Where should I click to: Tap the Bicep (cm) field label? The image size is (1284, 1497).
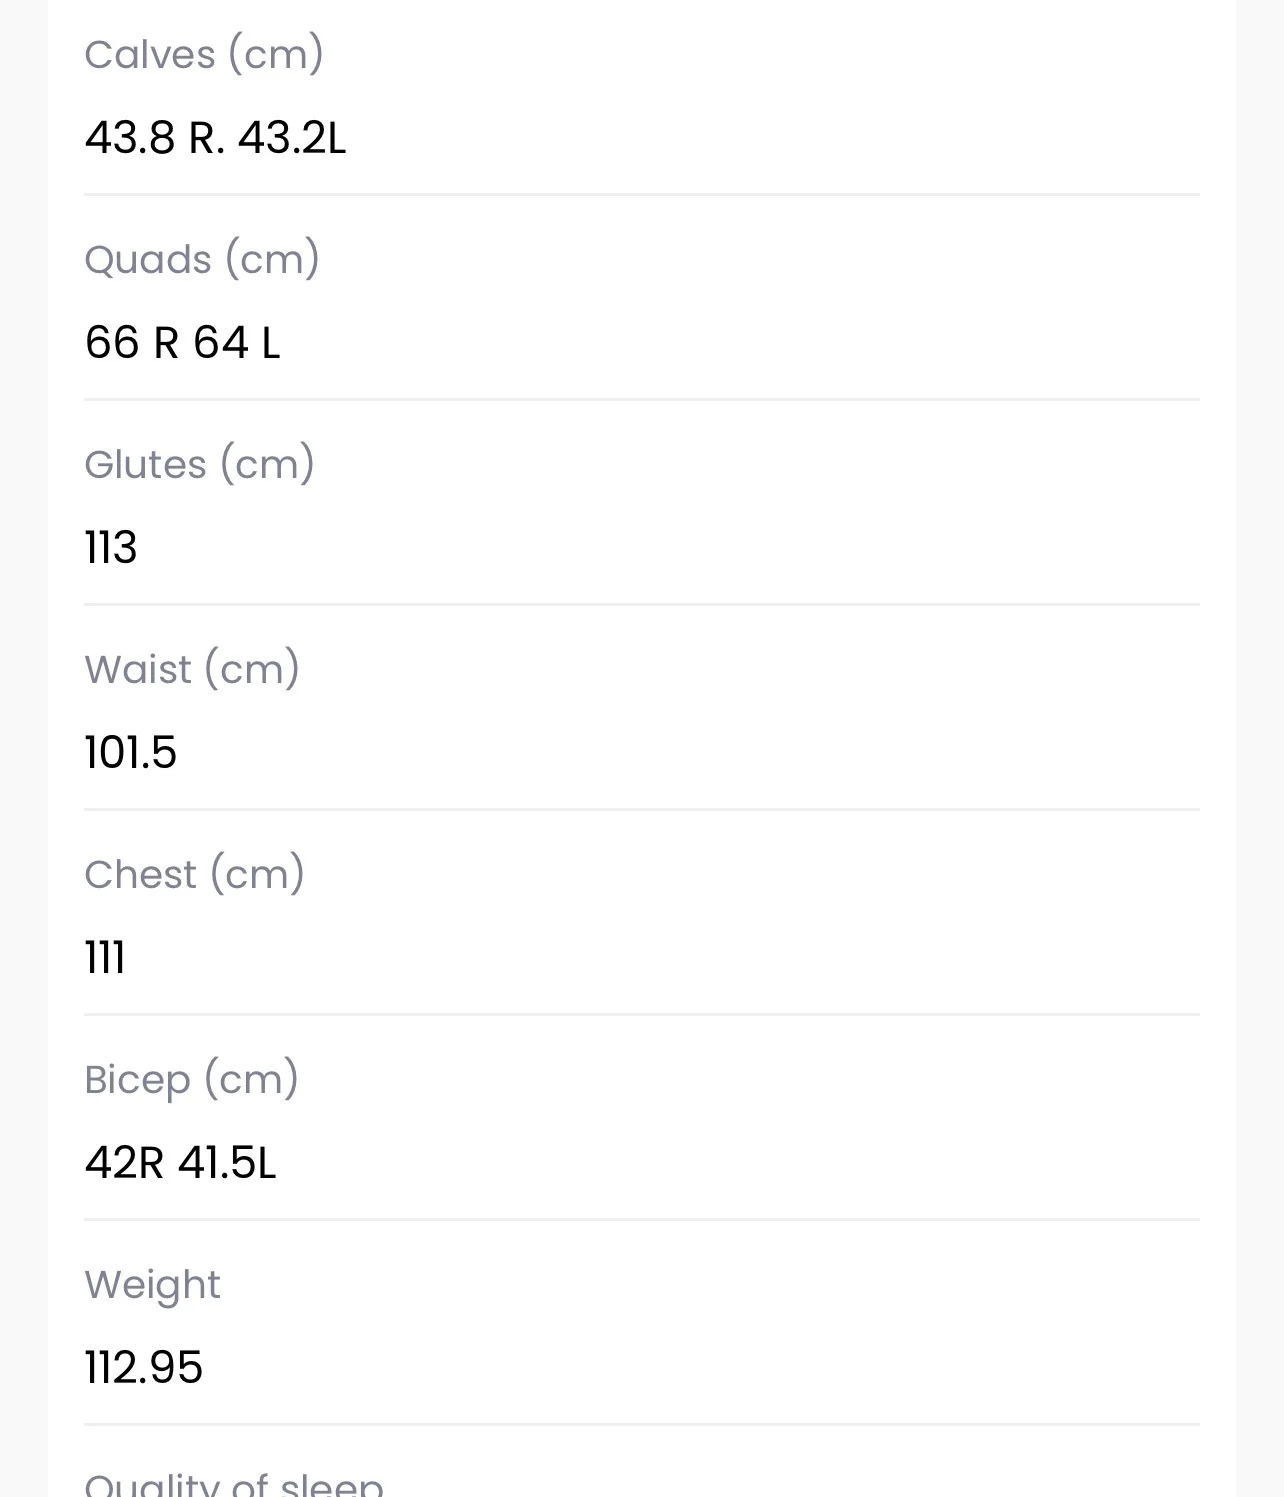point(192,1079)
